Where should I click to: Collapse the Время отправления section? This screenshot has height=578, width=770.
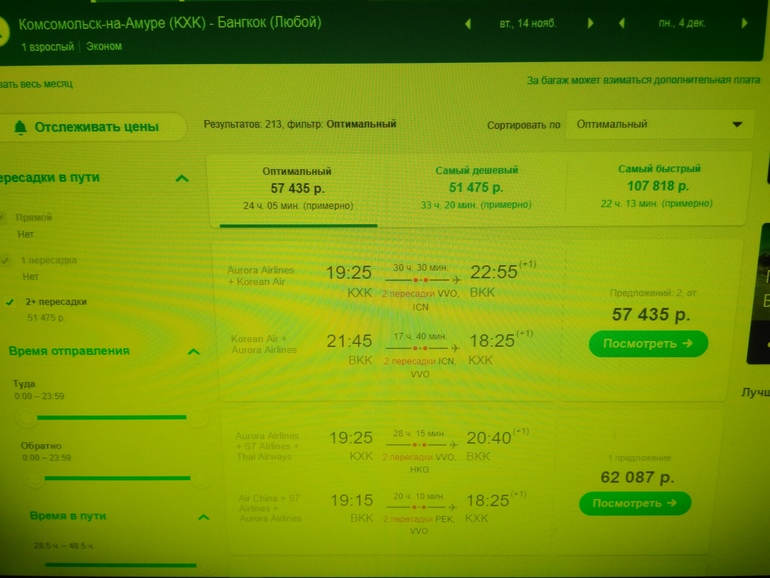click(193, 352)
